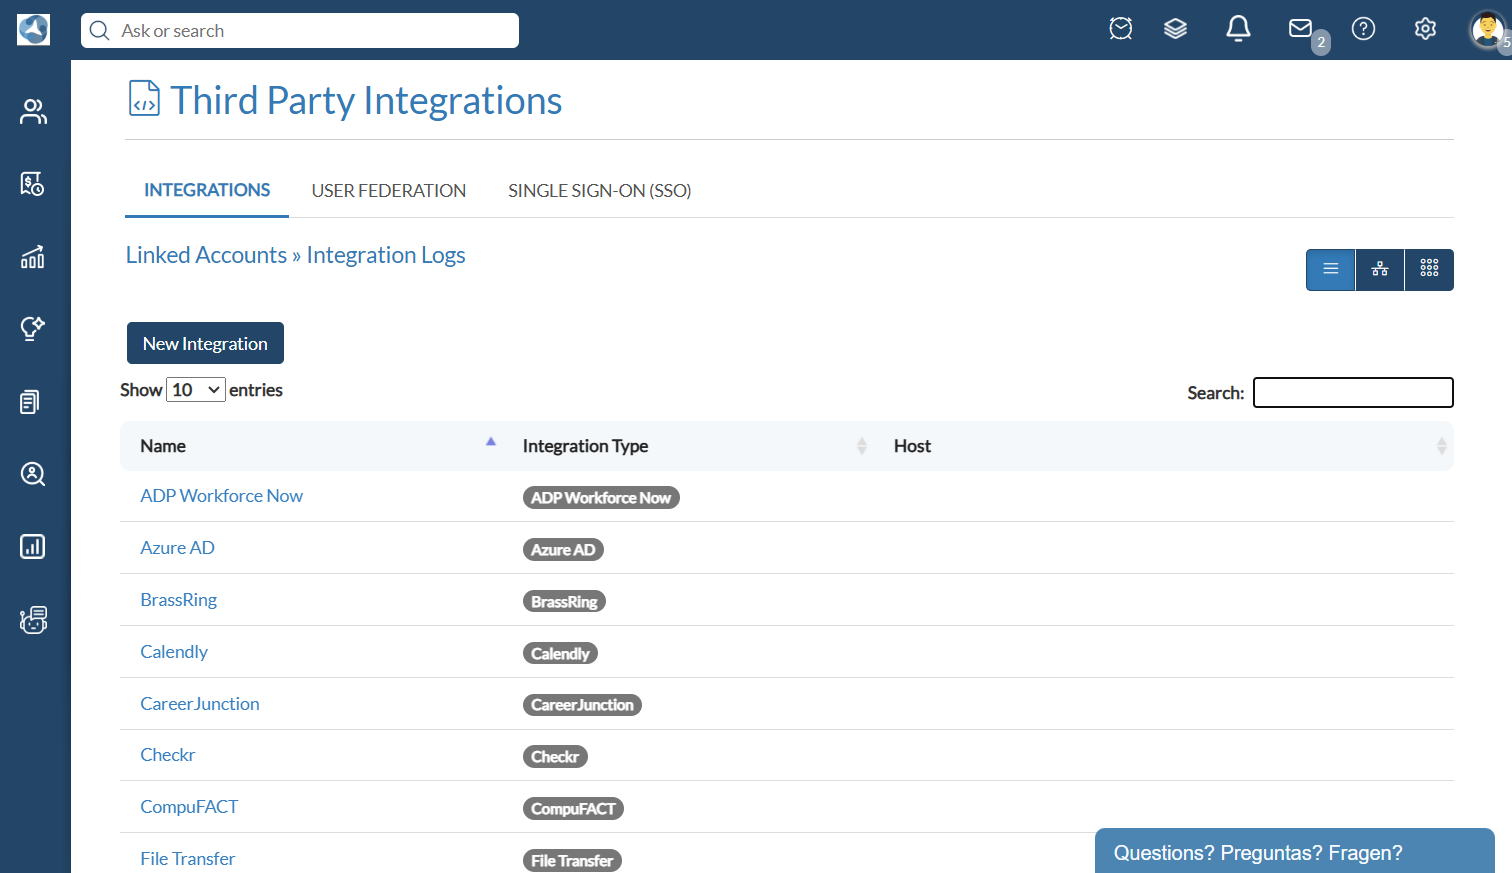Open File Transfer integration link
The width and height of the screenshot is (1512, 873).
click(187, 859)
